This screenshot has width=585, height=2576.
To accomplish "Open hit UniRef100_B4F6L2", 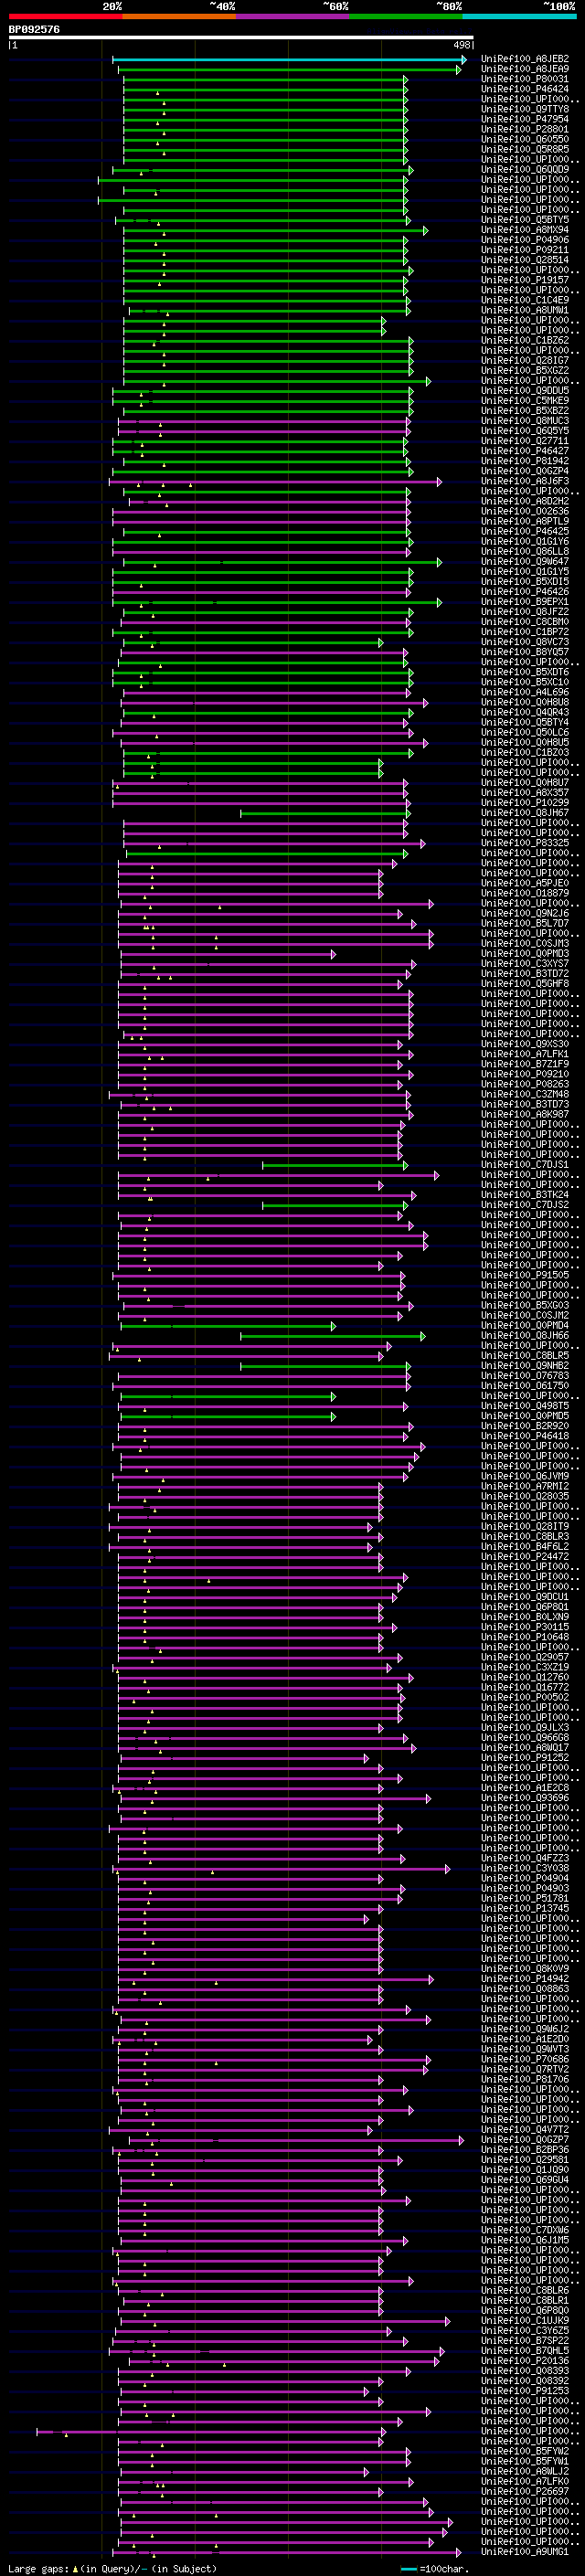I will (525, 1546).
